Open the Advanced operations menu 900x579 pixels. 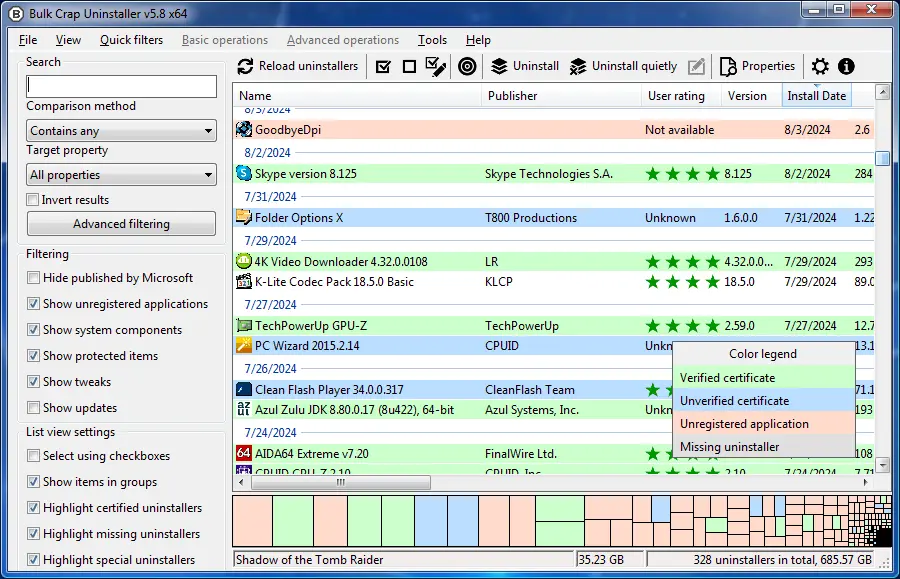point(343,40)
